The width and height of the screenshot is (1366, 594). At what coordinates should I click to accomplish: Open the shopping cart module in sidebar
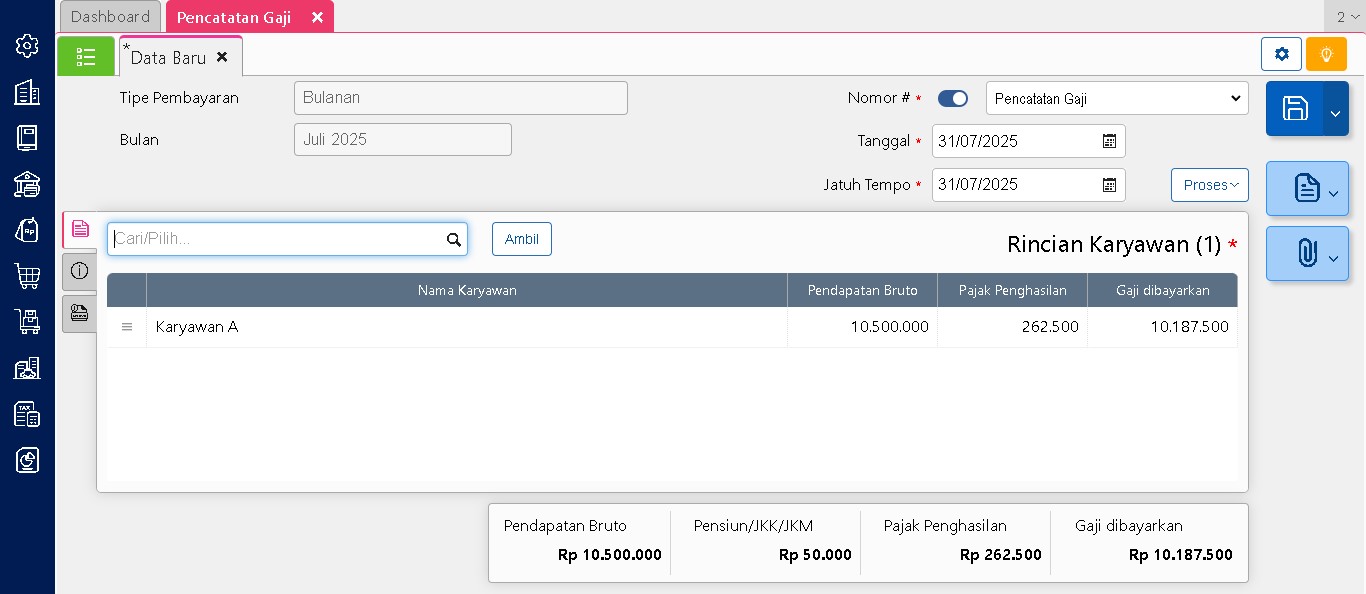[x=27, y=276]
